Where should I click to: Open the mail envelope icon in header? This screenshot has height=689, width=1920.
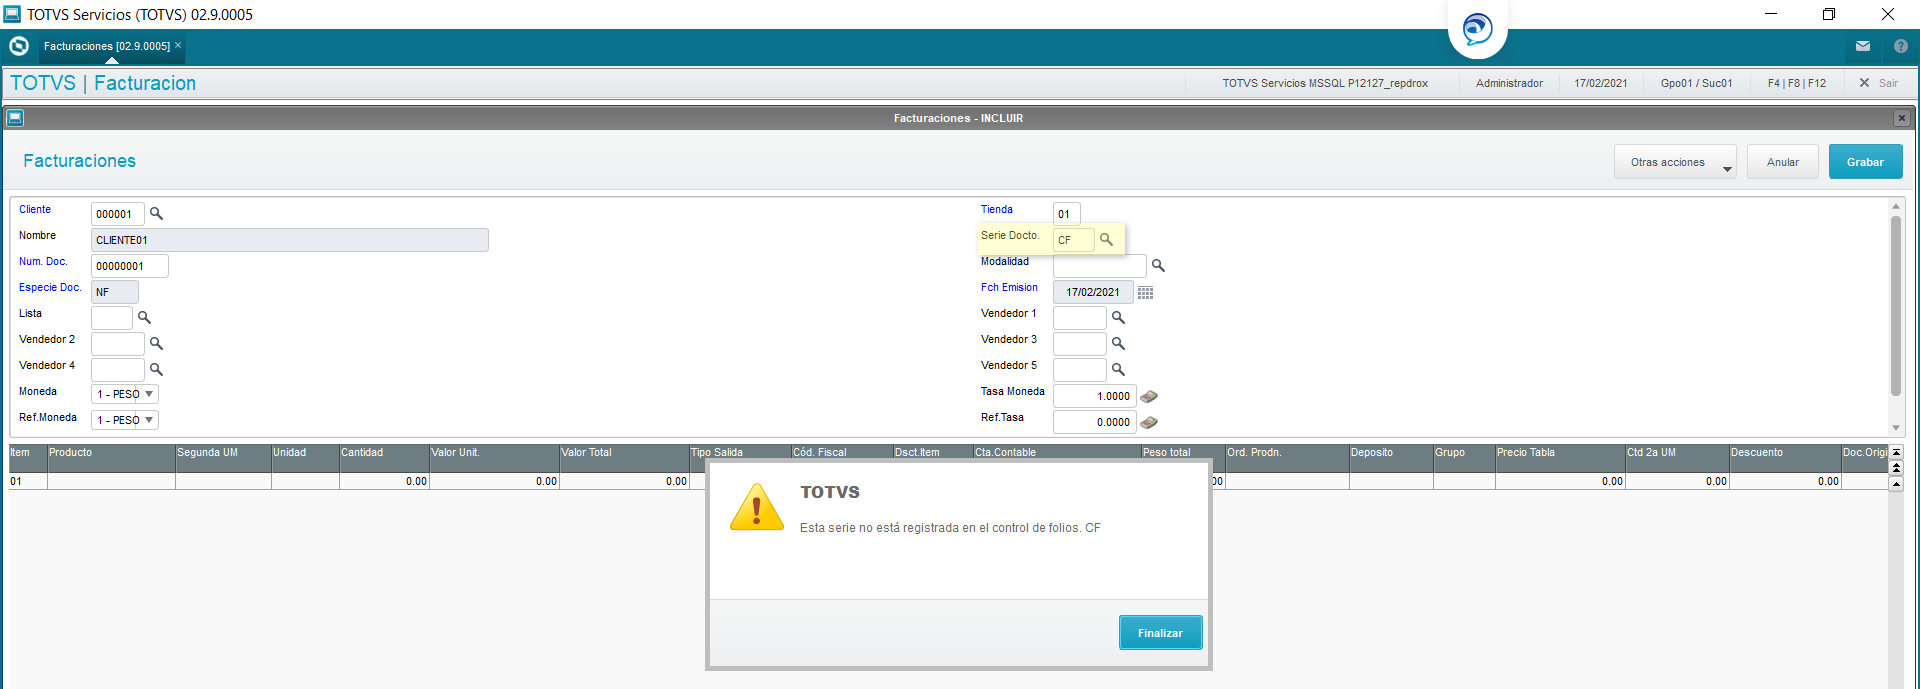pyautogui.click(x=1863, y=46)
